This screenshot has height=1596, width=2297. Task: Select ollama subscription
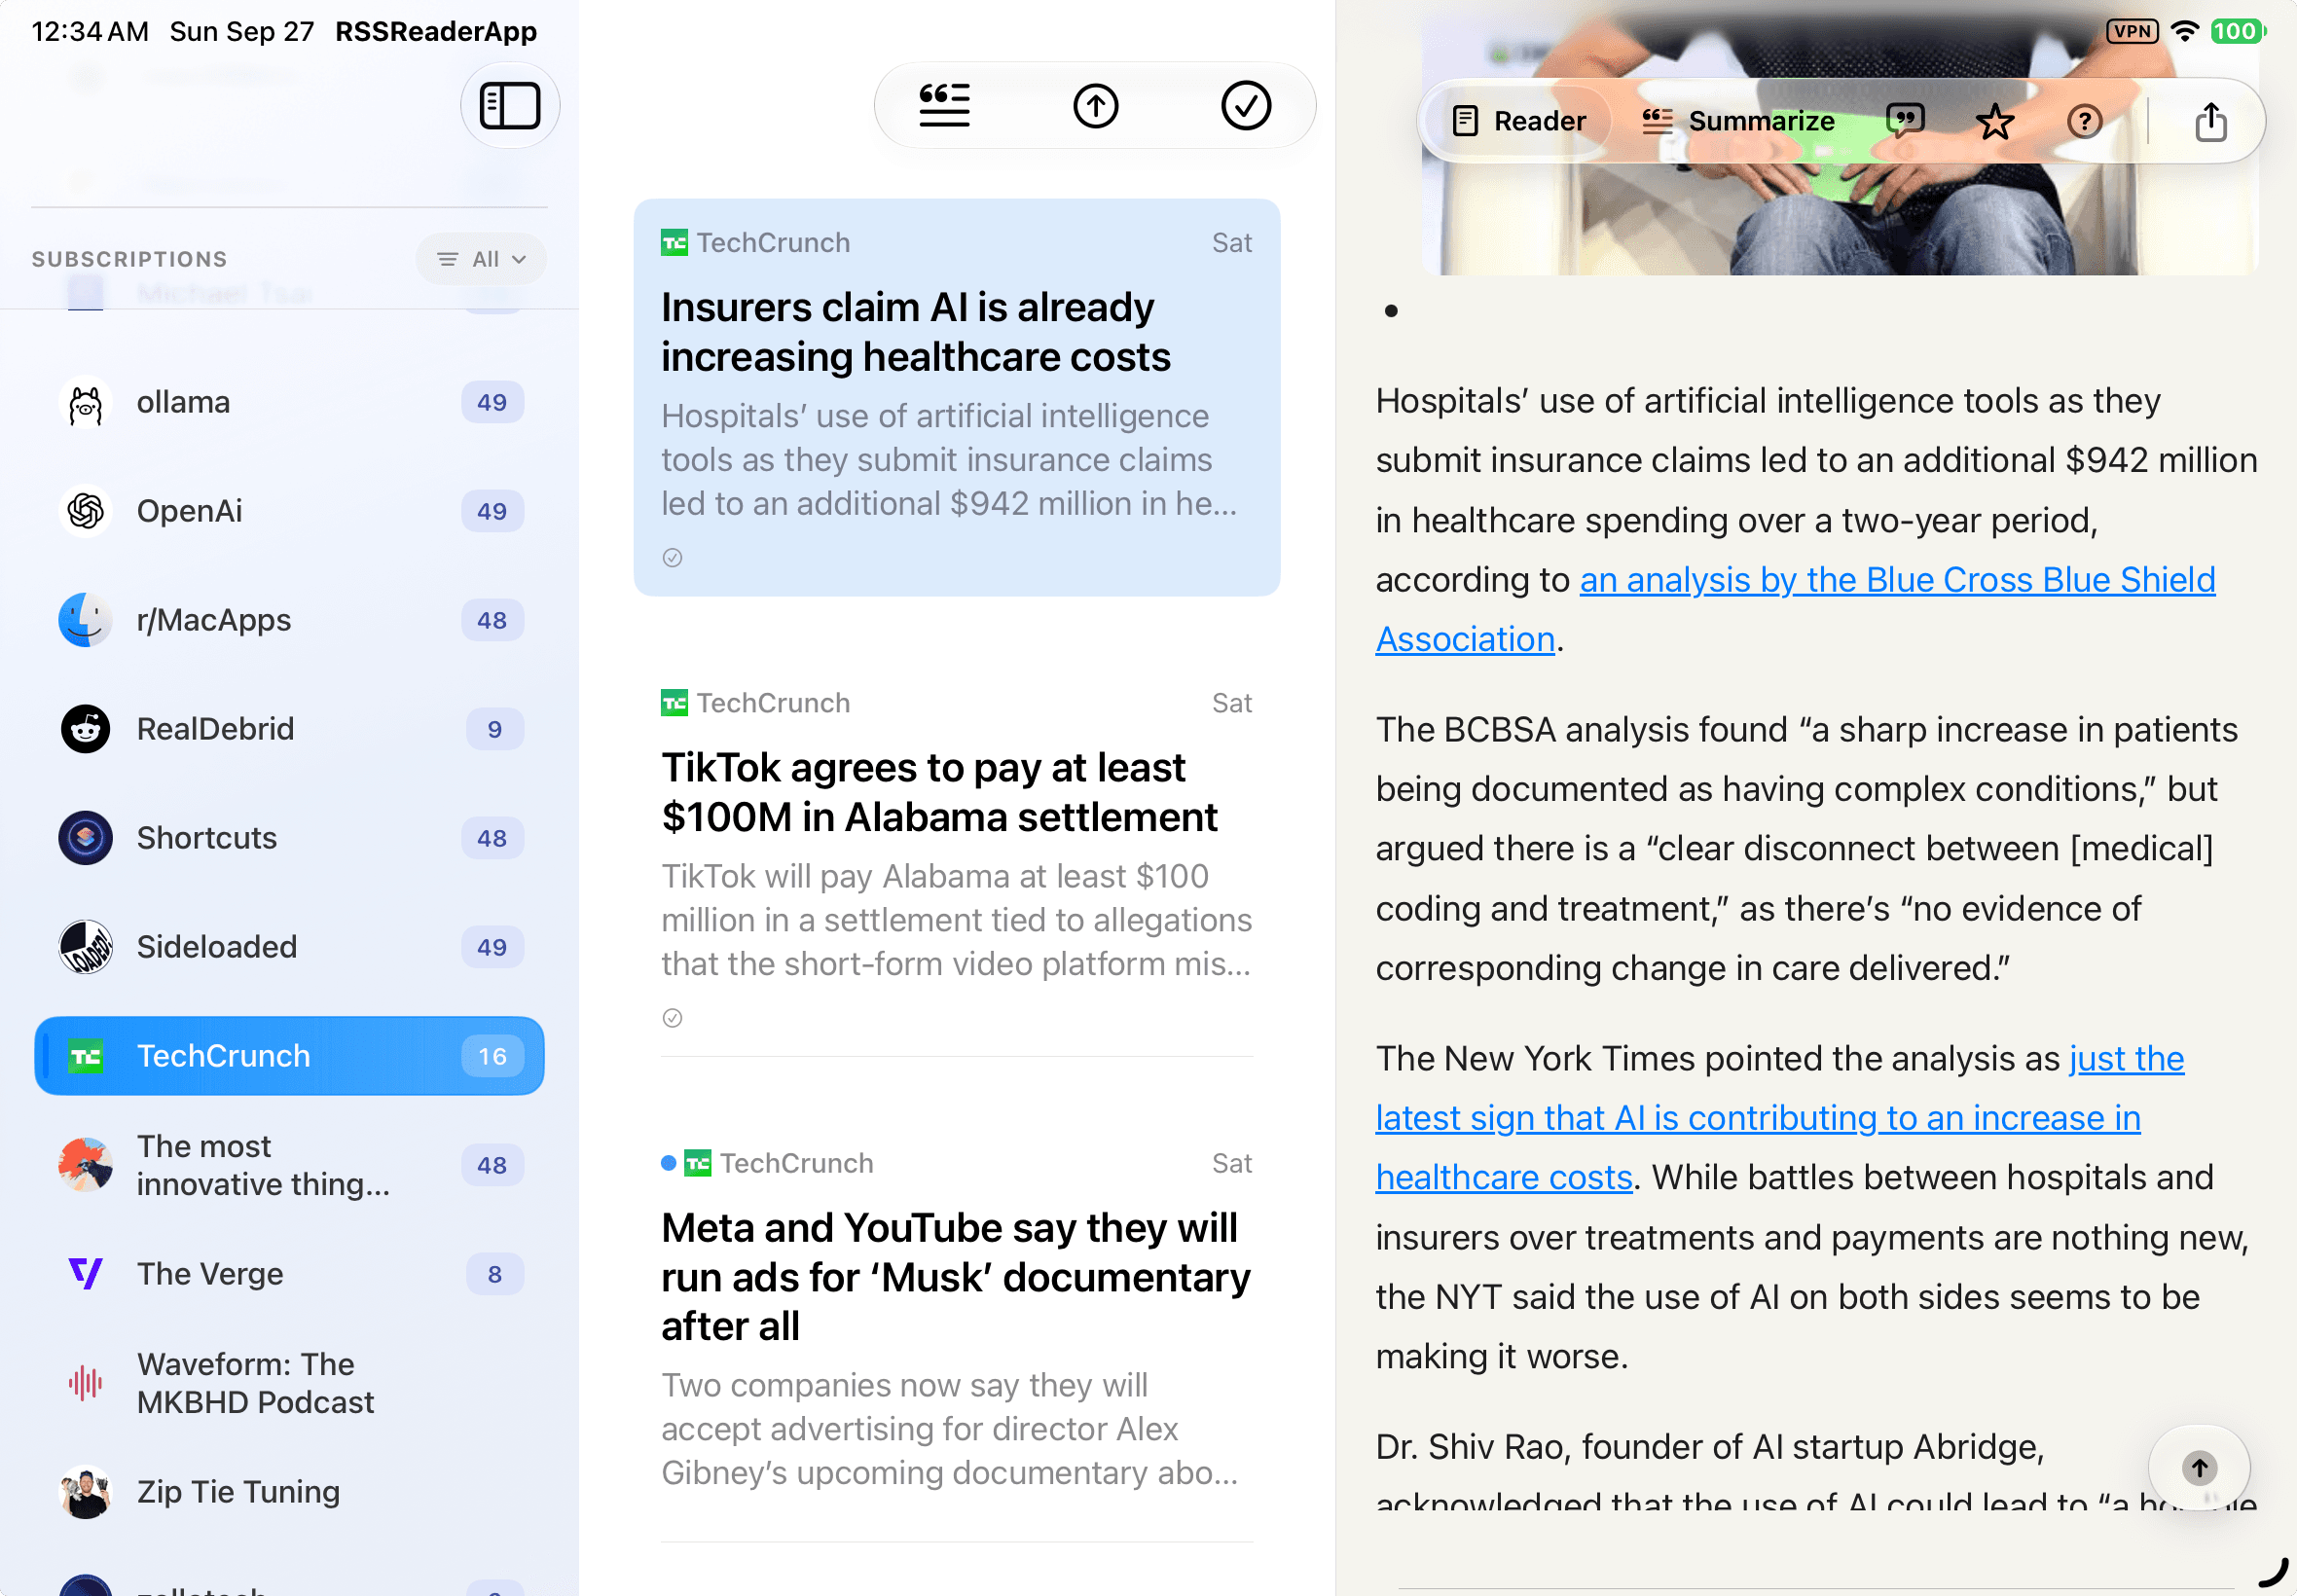pyautogui.click(x=289, y=402)
